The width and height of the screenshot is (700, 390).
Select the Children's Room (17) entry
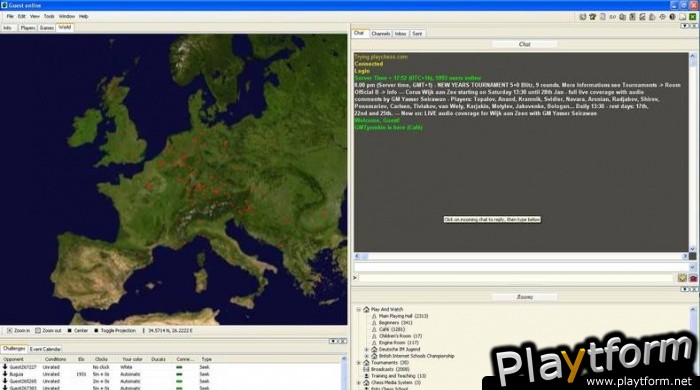point(400,336)
